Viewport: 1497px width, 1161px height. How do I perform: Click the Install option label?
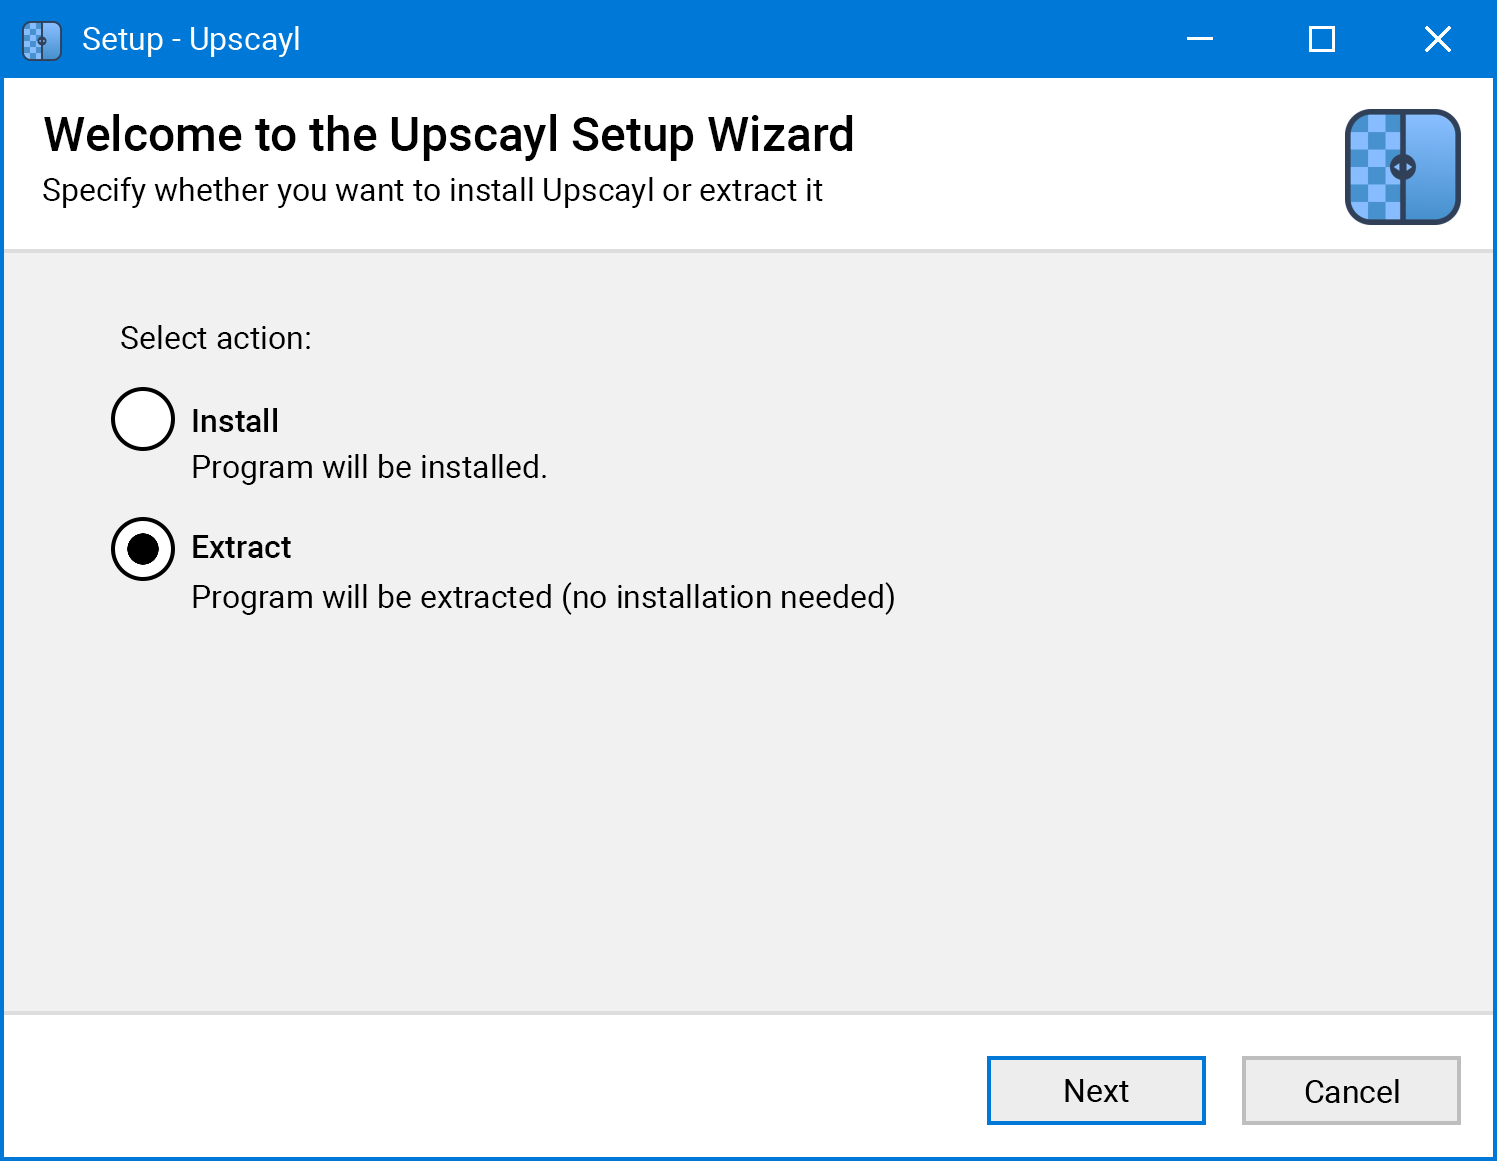[x=234, y=420]
